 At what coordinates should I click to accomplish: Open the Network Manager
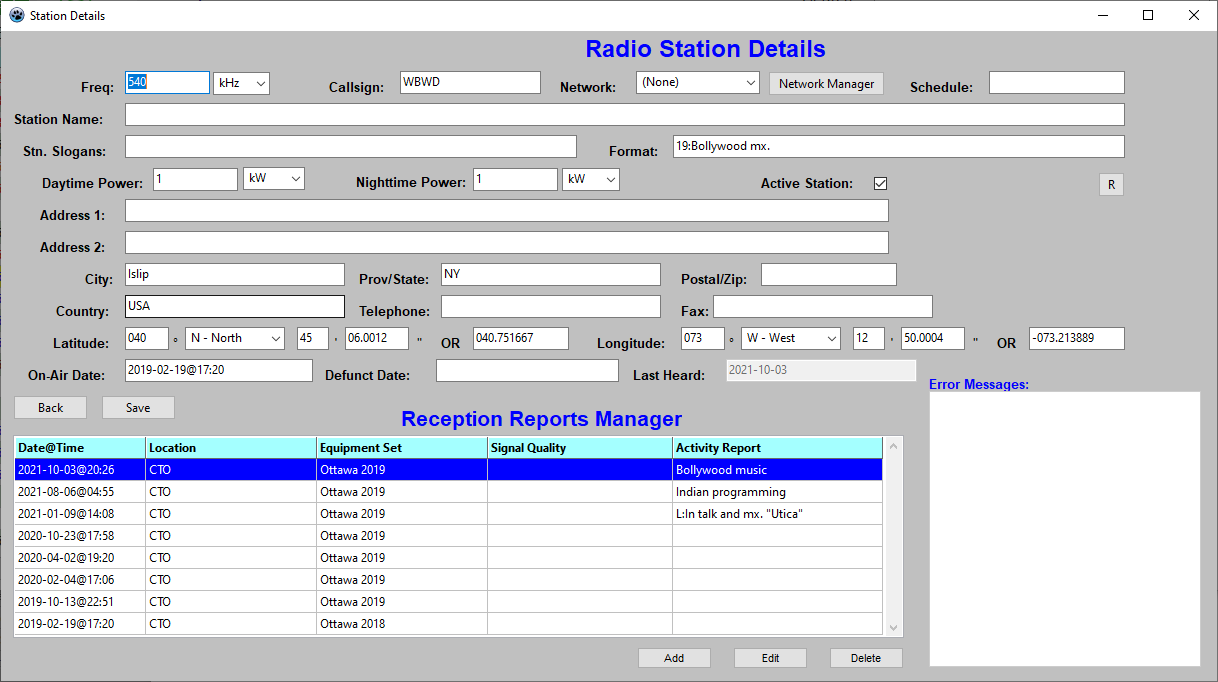826,84
